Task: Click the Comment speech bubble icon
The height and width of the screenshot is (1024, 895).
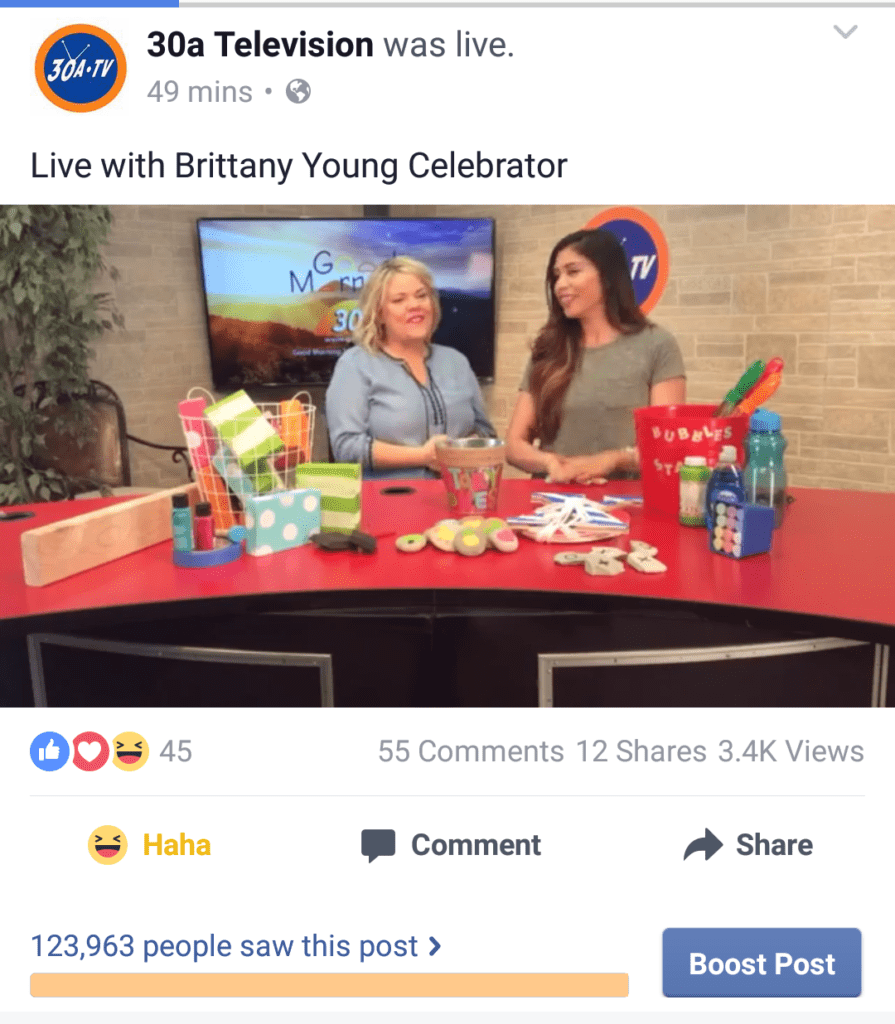Action: tap(378, 845)
